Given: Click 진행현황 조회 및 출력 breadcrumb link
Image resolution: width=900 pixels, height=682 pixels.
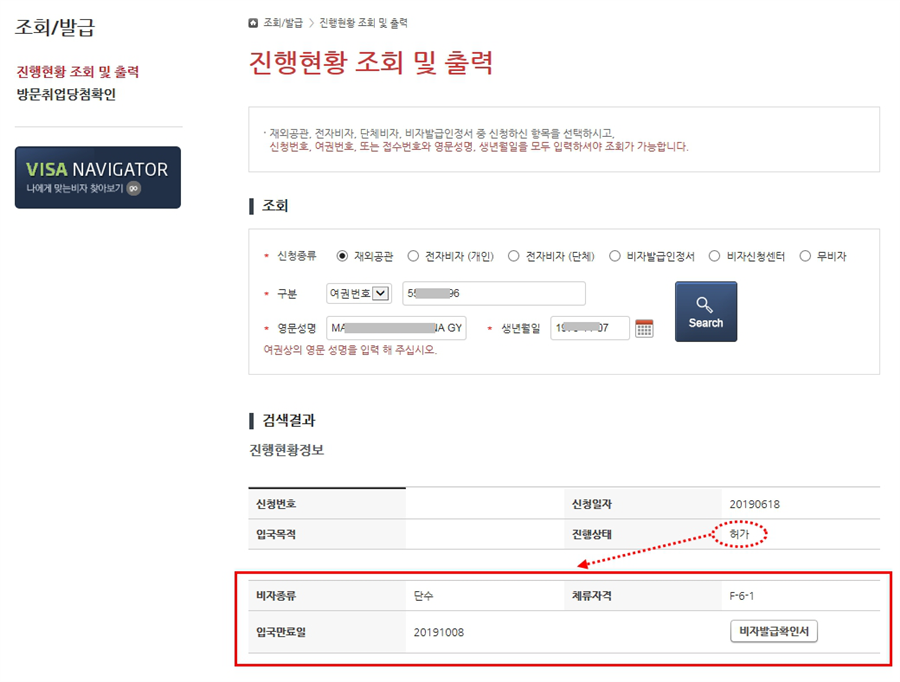Looking at the screenshot, I should point(363,23).
